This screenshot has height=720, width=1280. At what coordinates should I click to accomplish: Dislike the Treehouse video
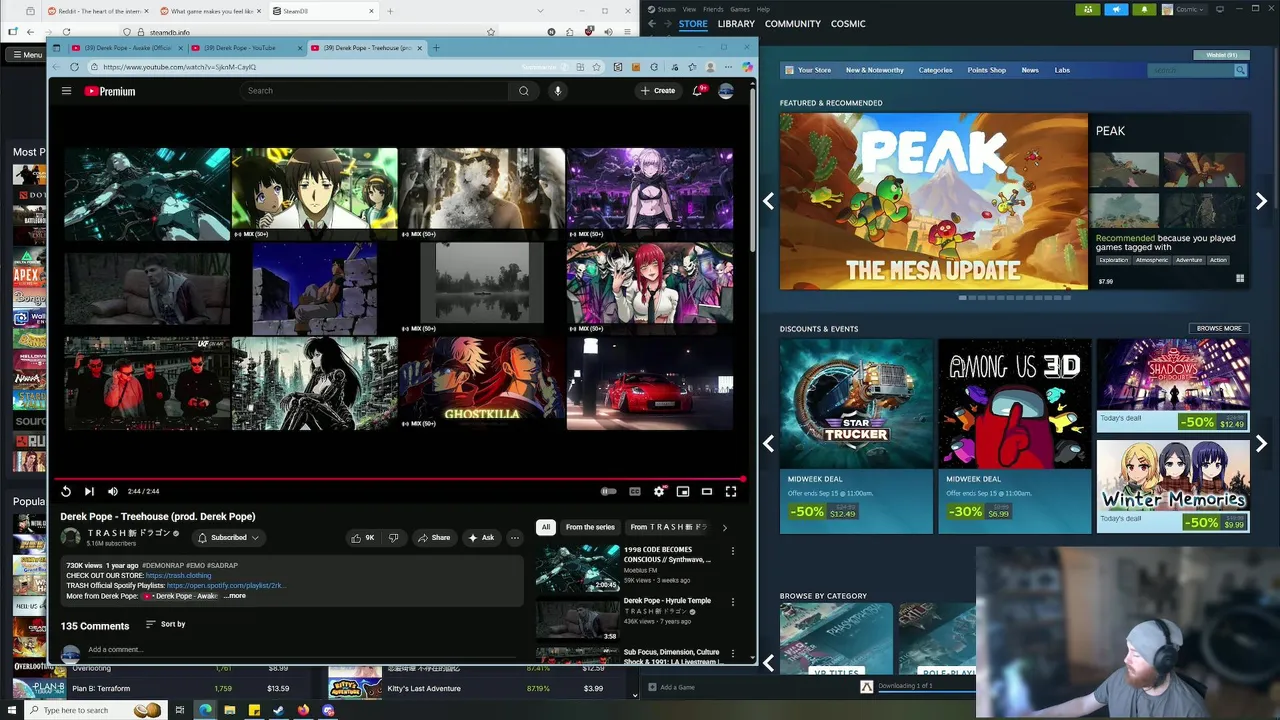point(394,538)
